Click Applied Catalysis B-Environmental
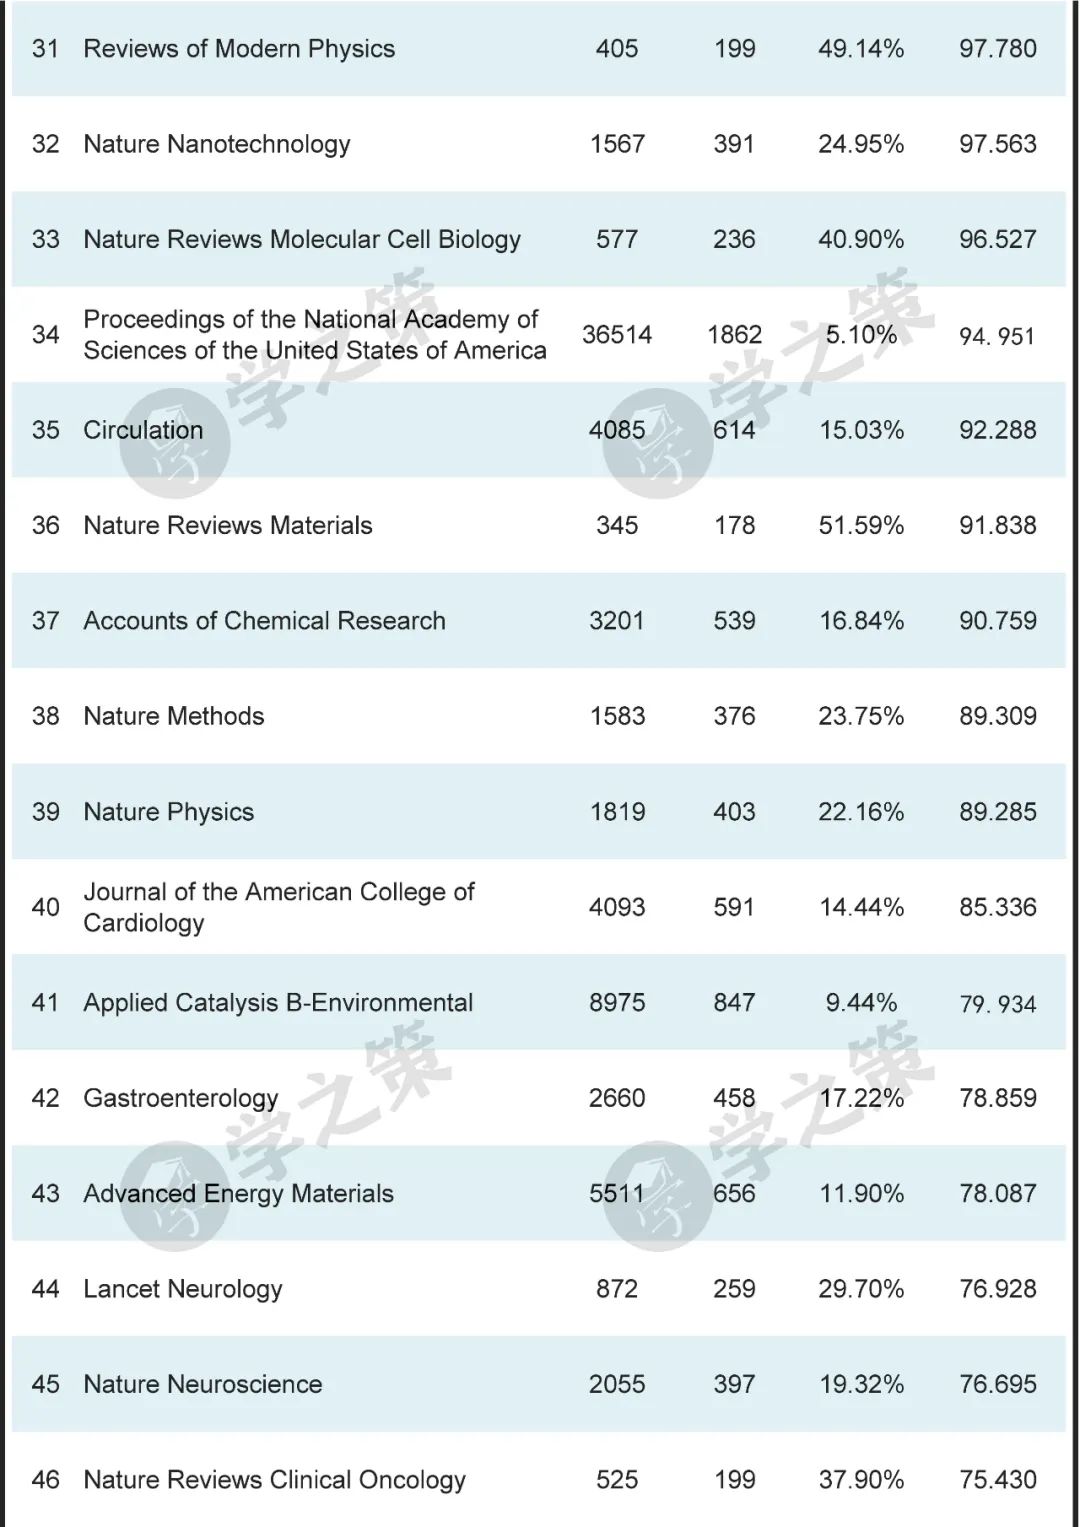1080x1527 pixels. click(x=278, y=1003)
